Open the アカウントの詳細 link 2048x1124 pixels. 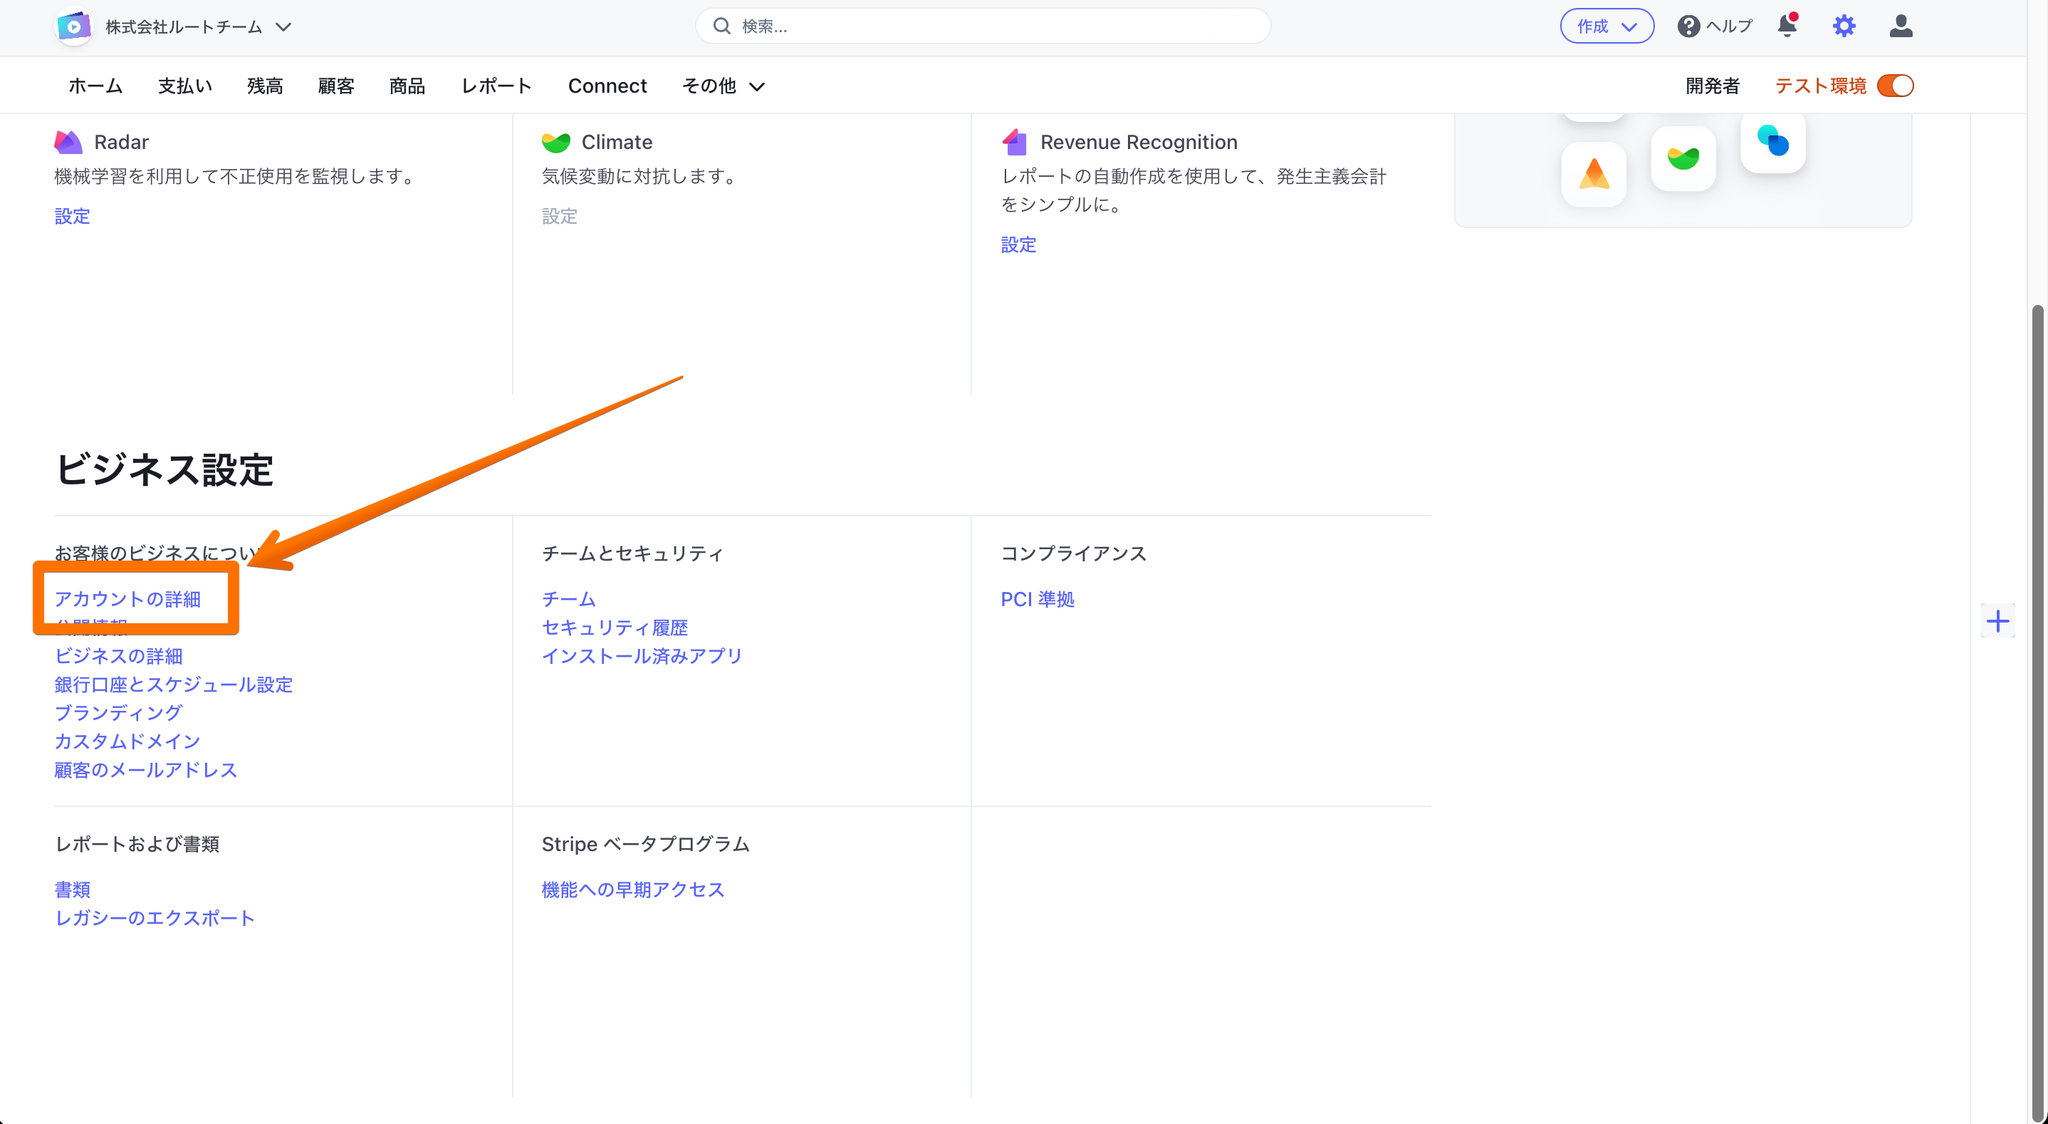(x=128, y=599)
